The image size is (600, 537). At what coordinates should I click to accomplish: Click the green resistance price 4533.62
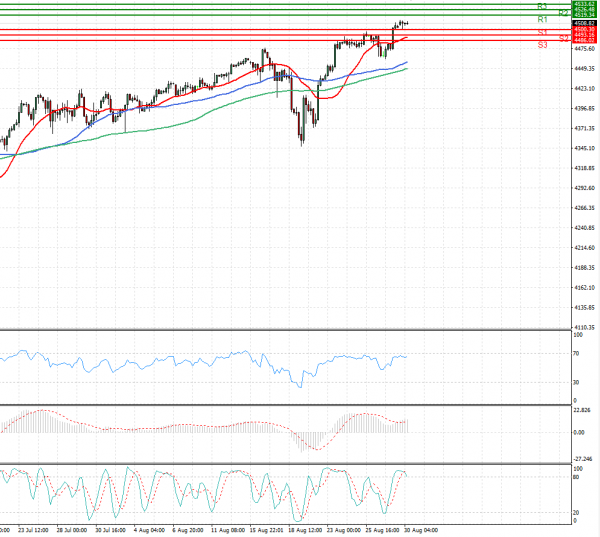point(584,4)
